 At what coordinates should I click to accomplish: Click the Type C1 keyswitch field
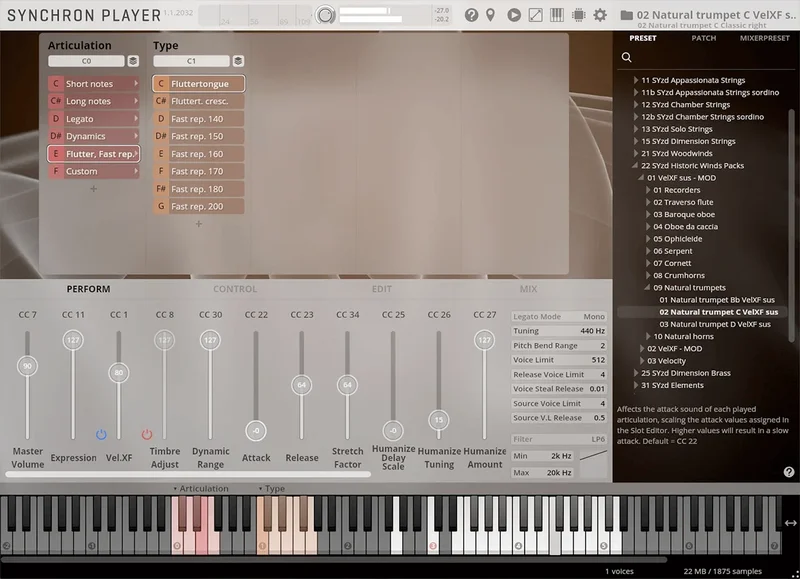191,61
